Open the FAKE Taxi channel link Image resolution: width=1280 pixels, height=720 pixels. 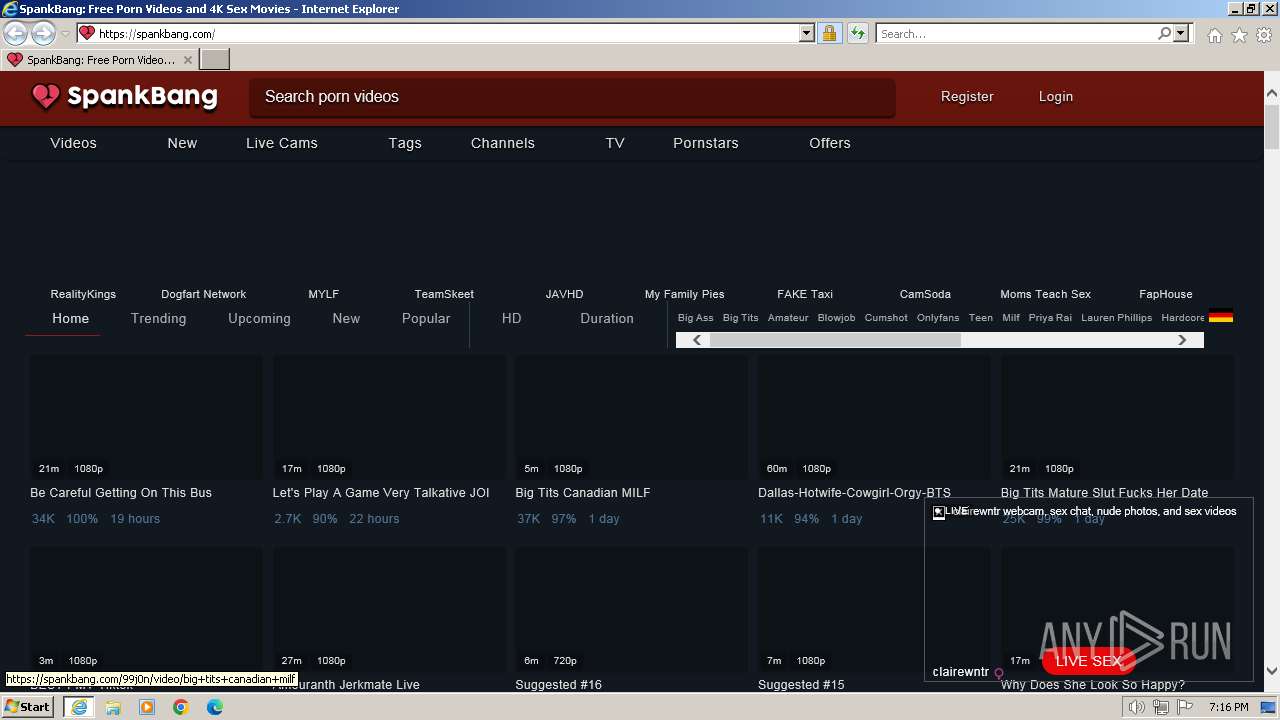pyautogui.click(x=805, y=294)
